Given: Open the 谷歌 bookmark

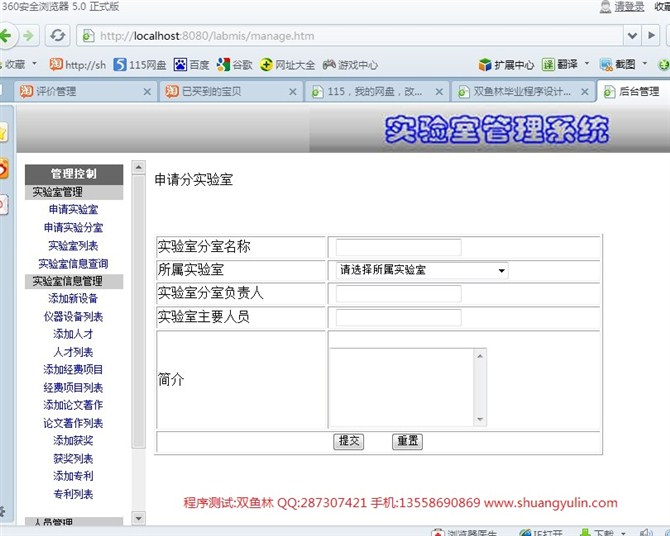Looking at the screenshot, I should pos(234,65).
